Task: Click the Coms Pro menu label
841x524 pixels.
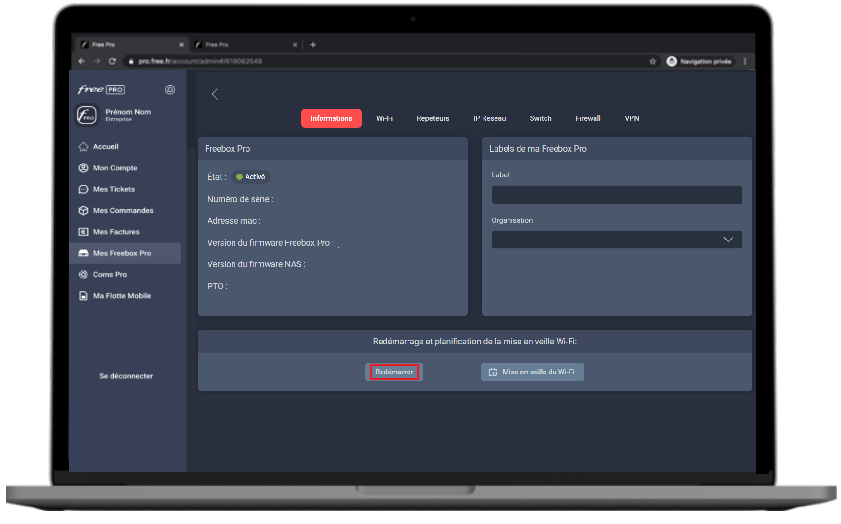Action: pyautogui.click(x=110, y=275)
